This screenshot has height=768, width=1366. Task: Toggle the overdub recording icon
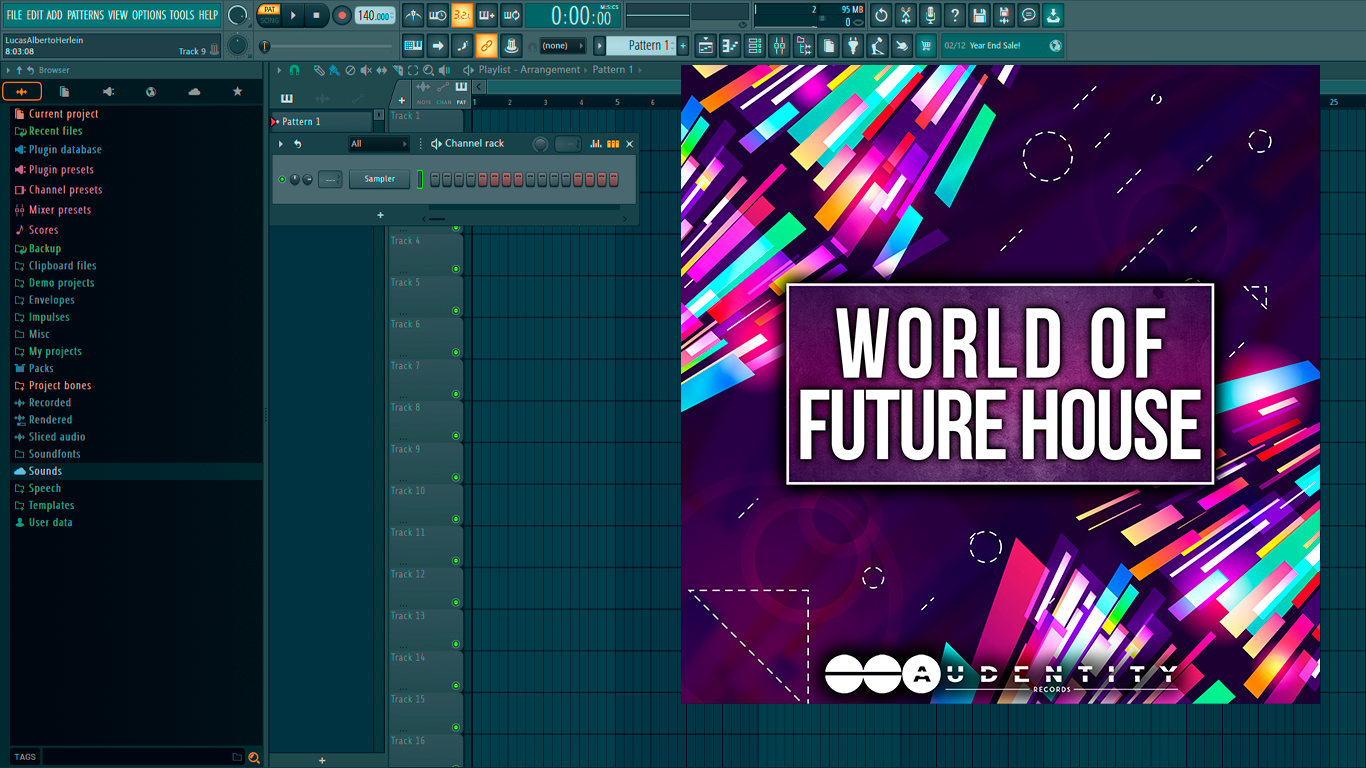[x=487, y=15]
